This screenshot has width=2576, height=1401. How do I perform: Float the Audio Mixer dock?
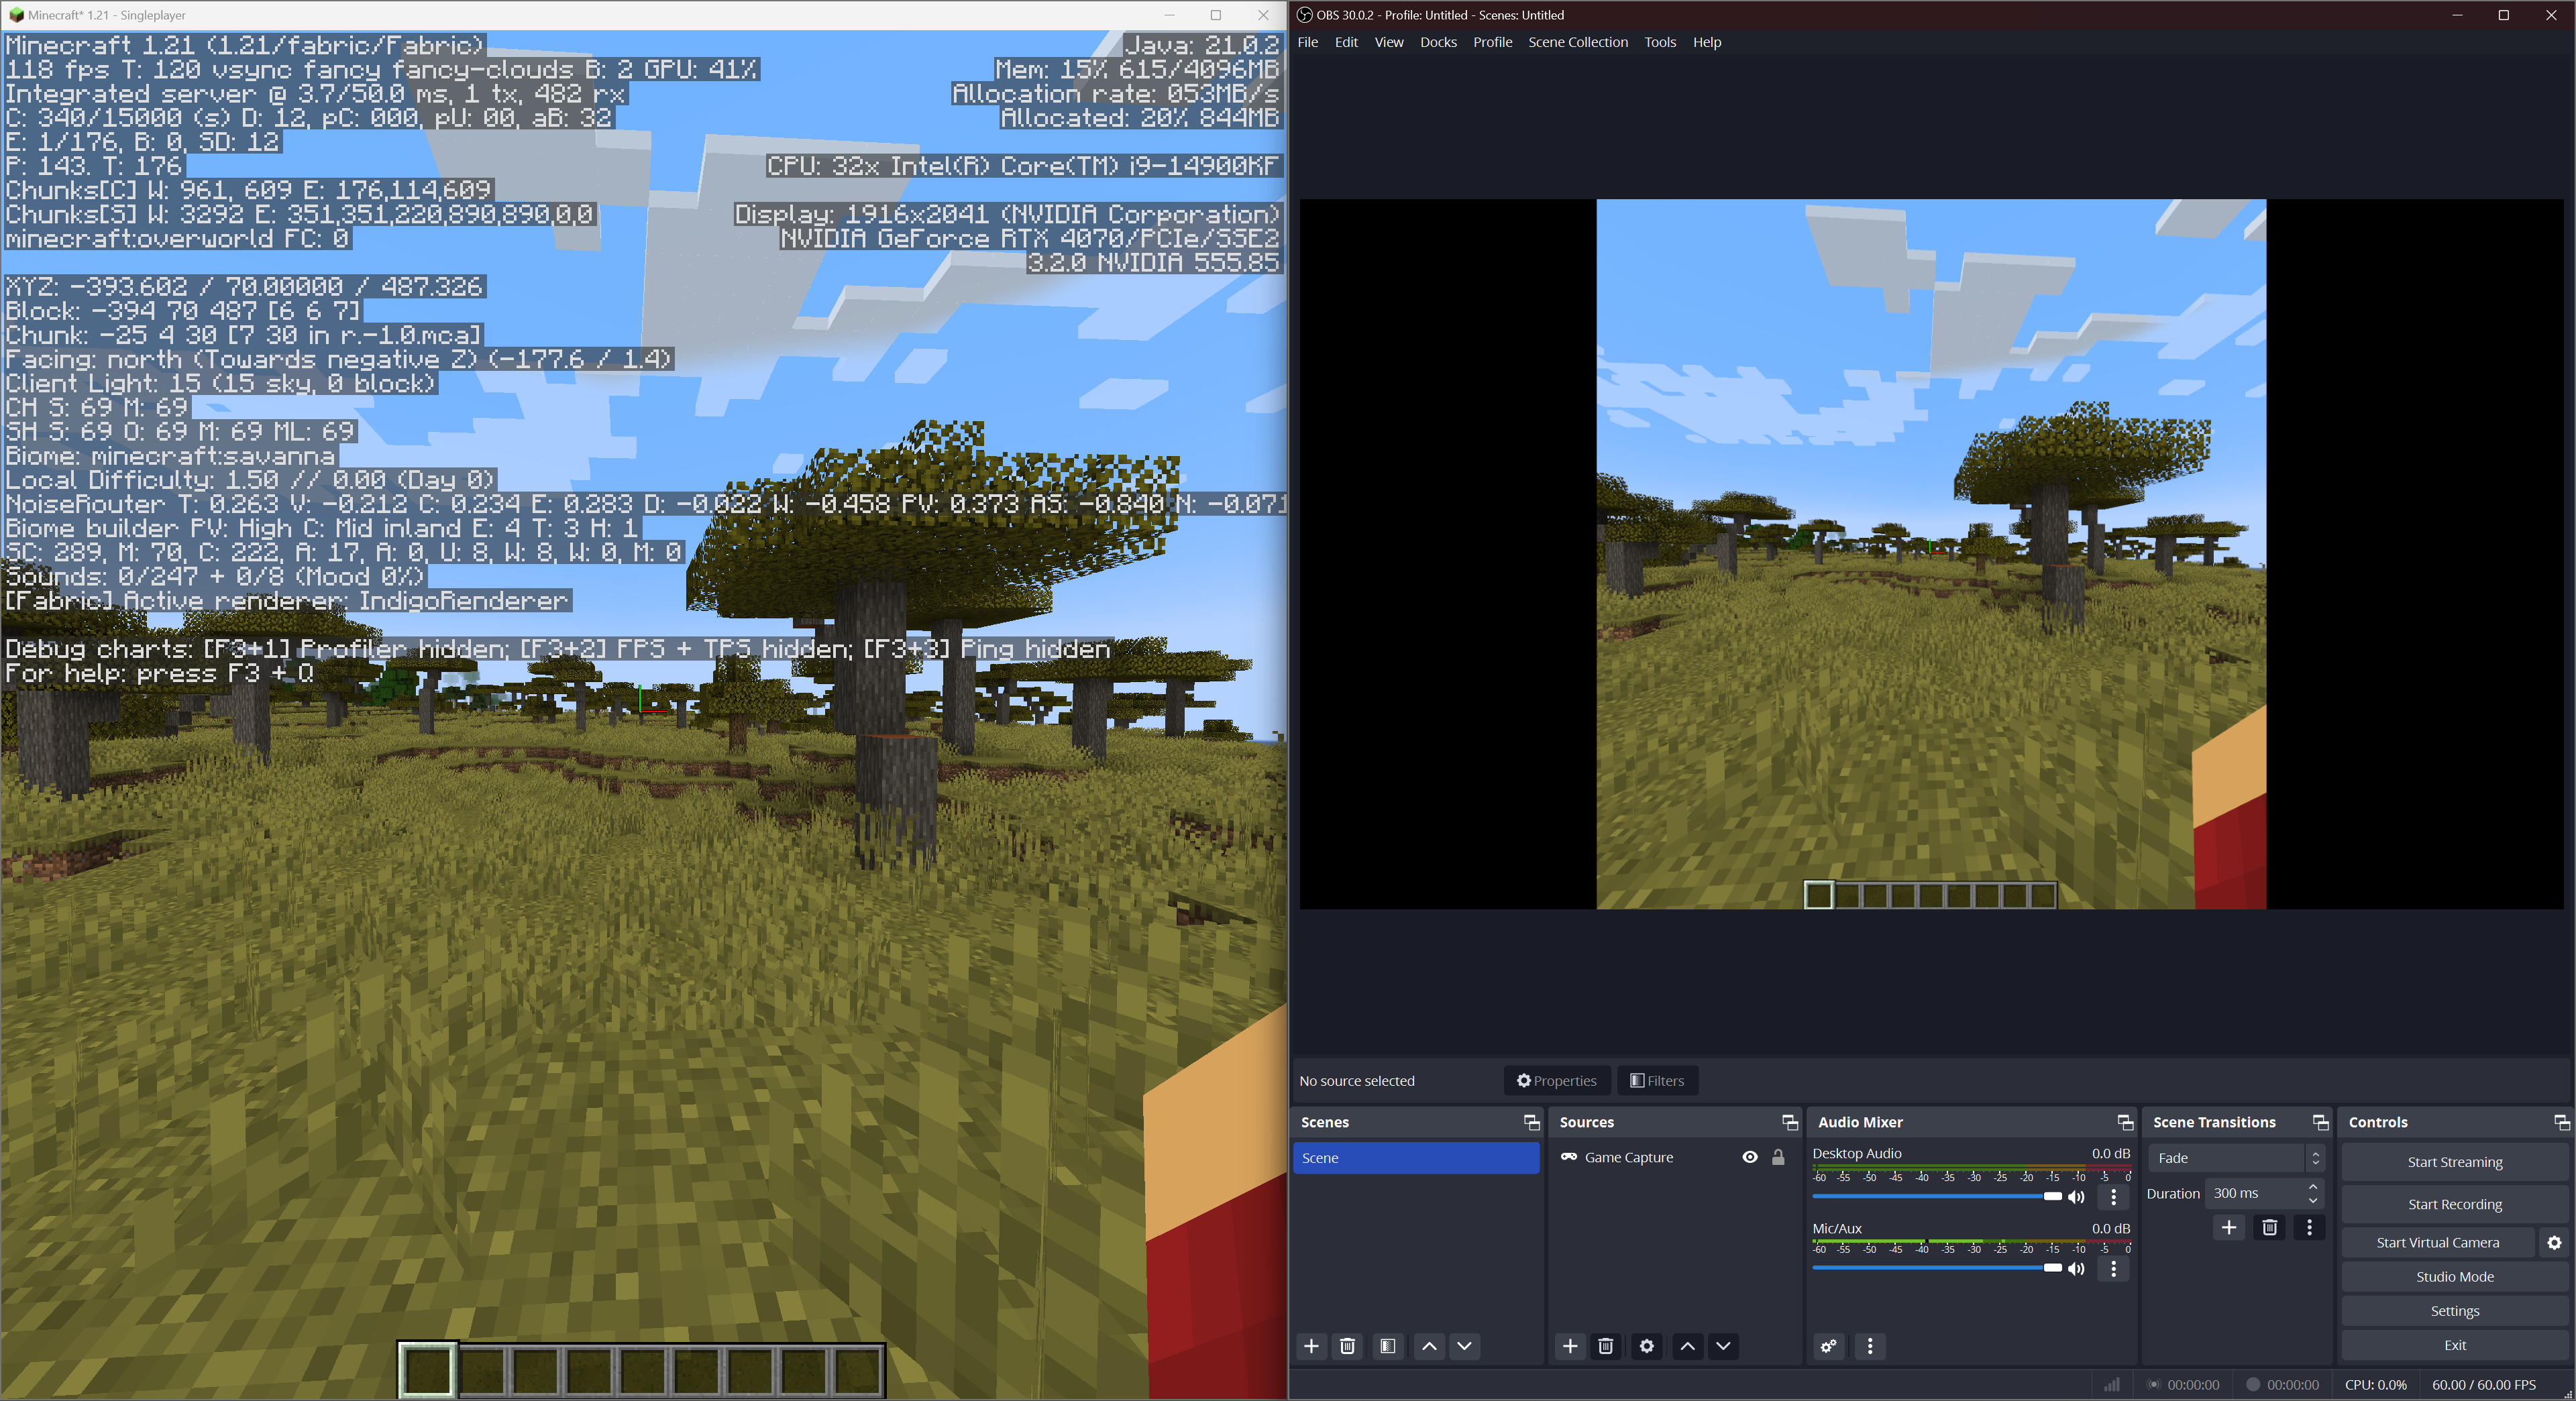click(2125, 1122)
